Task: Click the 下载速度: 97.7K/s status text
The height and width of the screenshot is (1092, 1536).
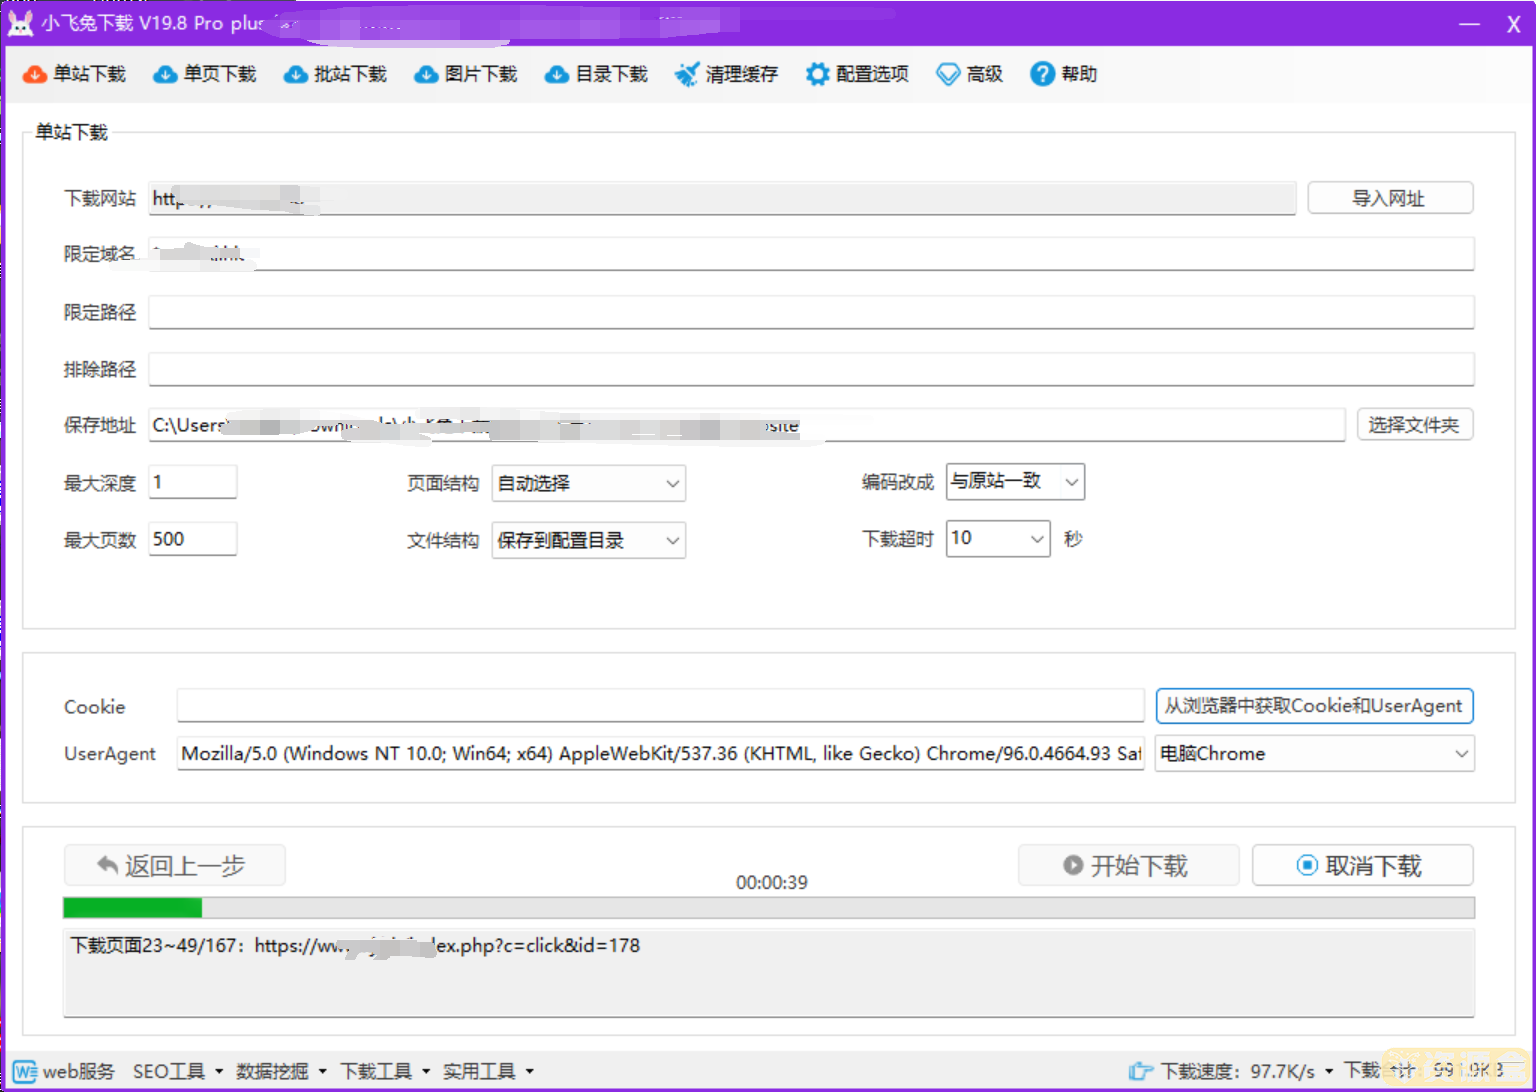Action: click(1238, 1071)
